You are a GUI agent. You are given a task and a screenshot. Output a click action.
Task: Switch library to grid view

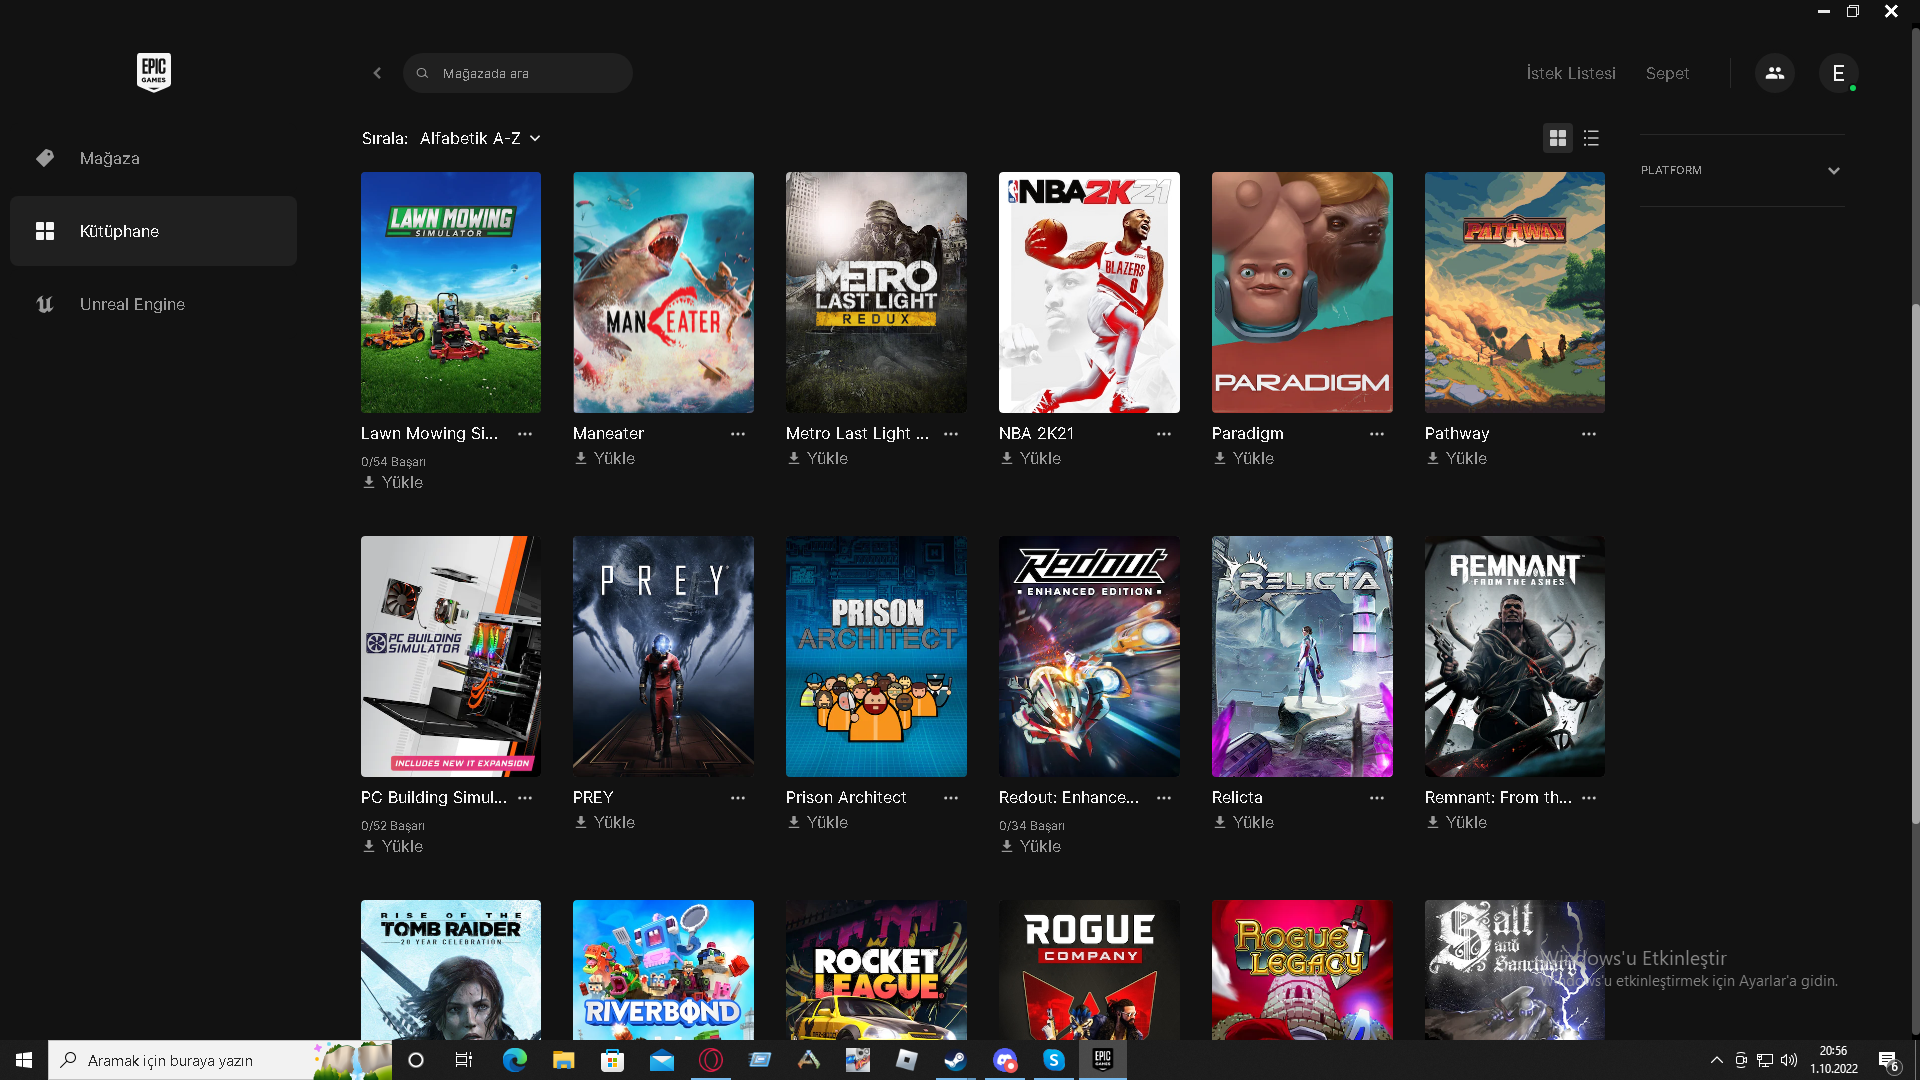click(x=1558, y=138)
